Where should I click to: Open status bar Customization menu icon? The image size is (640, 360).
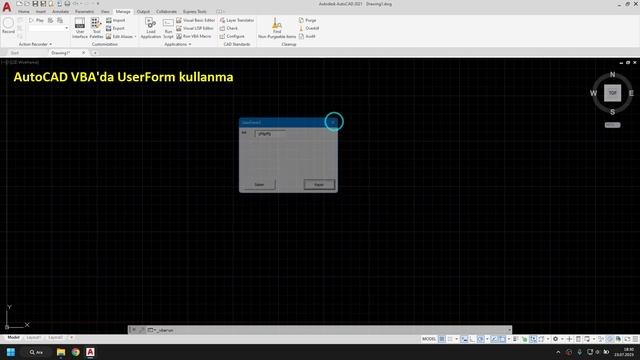(636, 339)
